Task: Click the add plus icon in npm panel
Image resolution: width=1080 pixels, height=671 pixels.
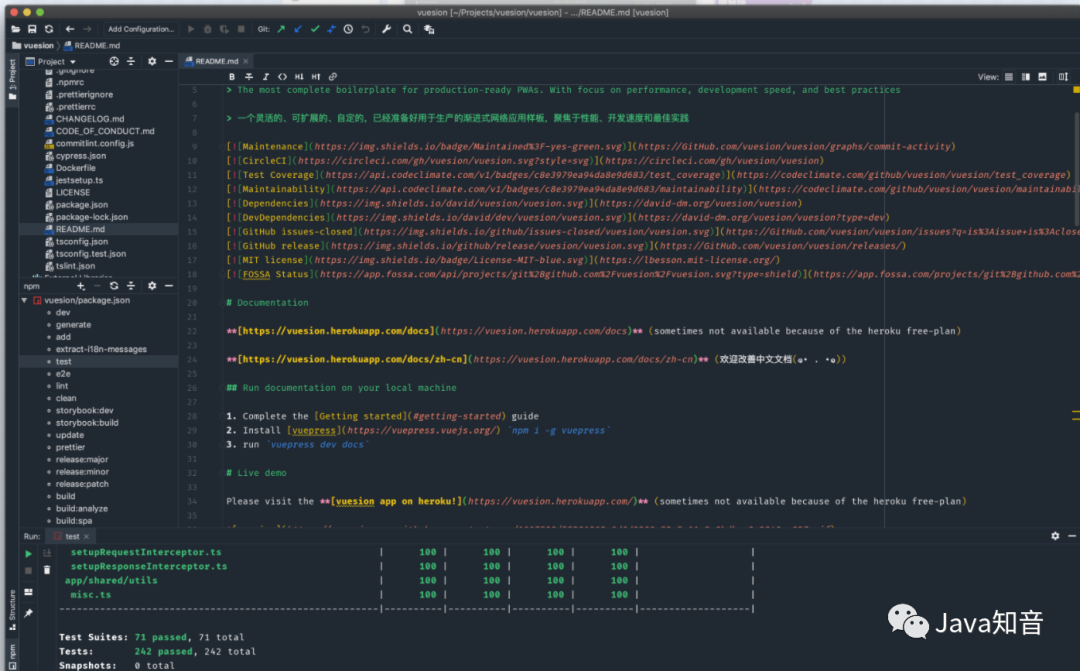Action: tap(81, 286)
